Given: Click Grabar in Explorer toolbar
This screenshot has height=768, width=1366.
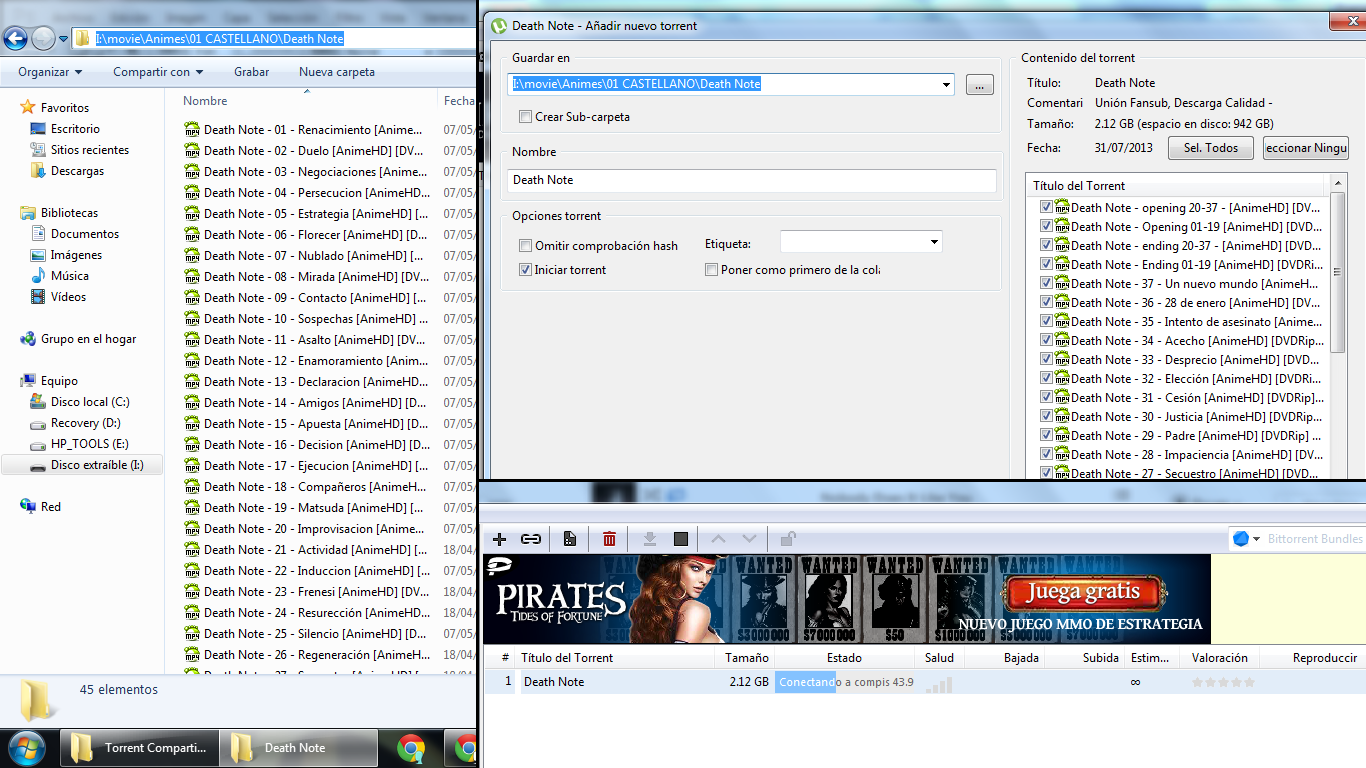Looking at the screenshot, I should (x=251, y=72).
